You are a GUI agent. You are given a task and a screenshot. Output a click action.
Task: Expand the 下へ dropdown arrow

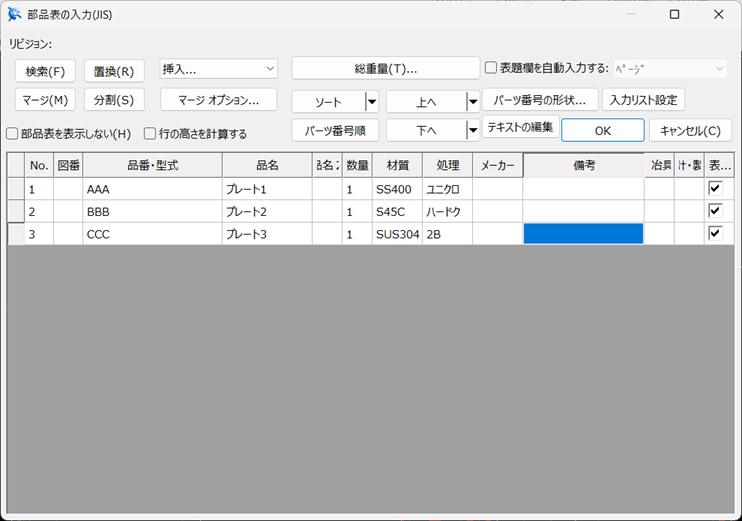coord(473,130)
